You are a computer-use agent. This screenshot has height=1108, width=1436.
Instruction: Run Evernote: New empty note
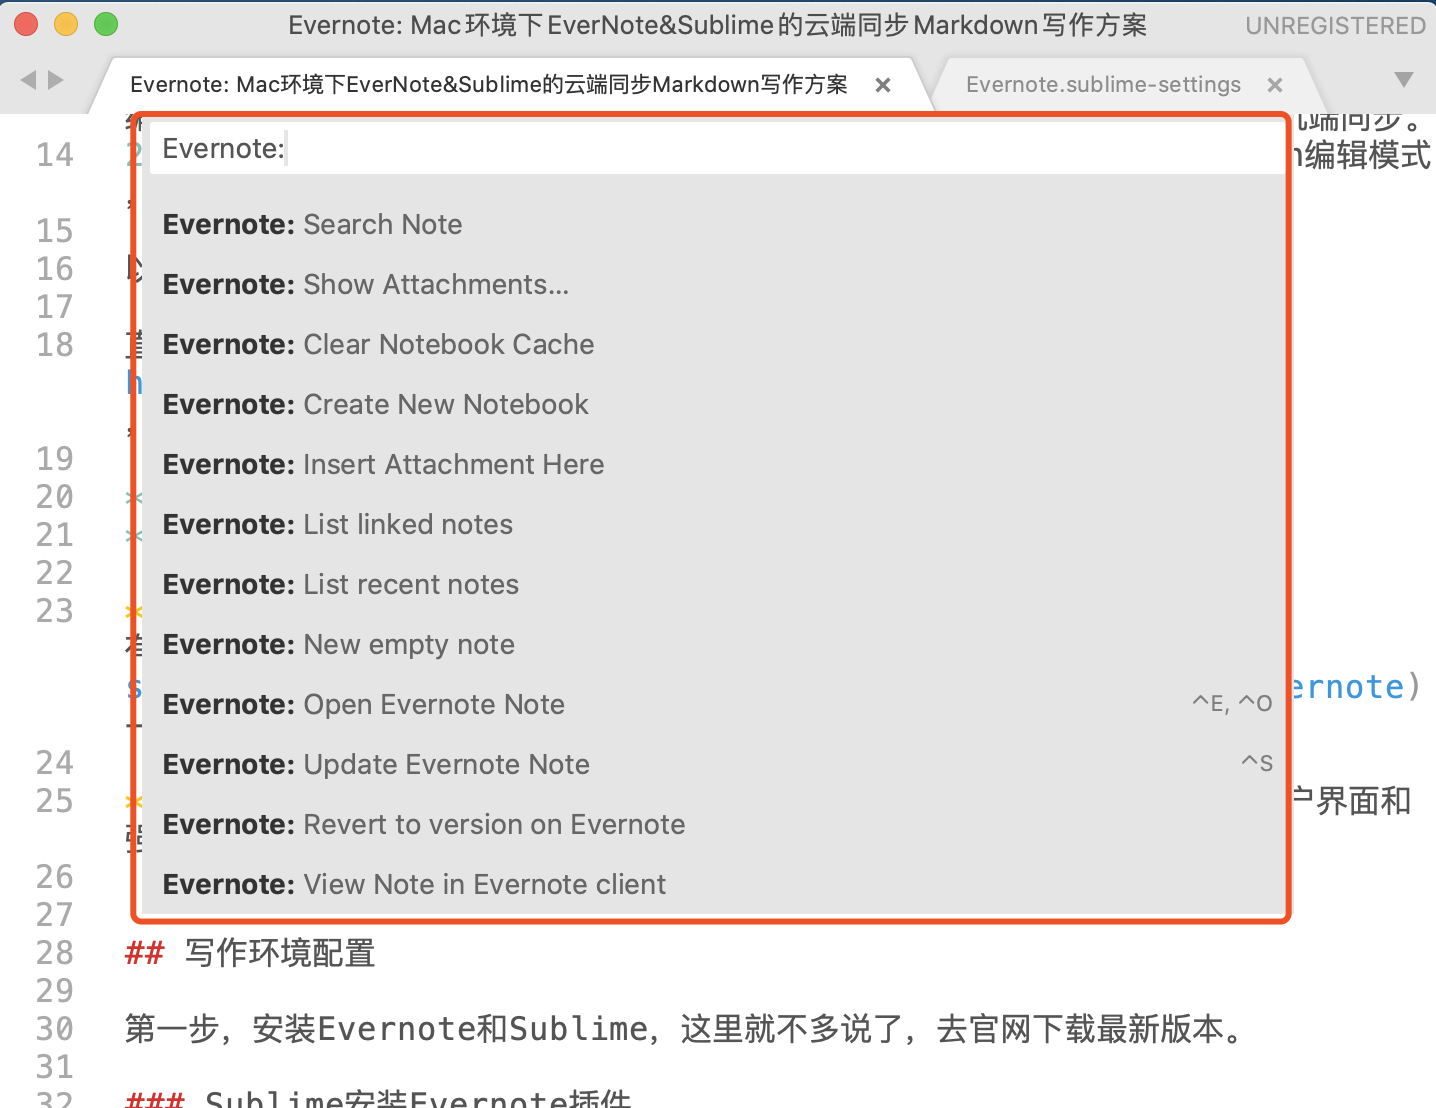[712, 644]
